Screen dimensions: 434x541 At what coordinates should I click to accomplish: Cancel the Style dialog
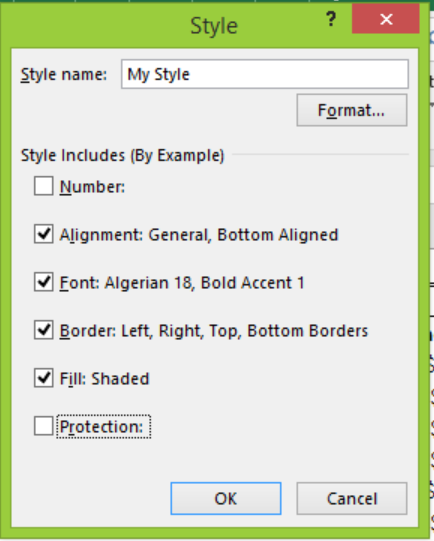(352, 499)
